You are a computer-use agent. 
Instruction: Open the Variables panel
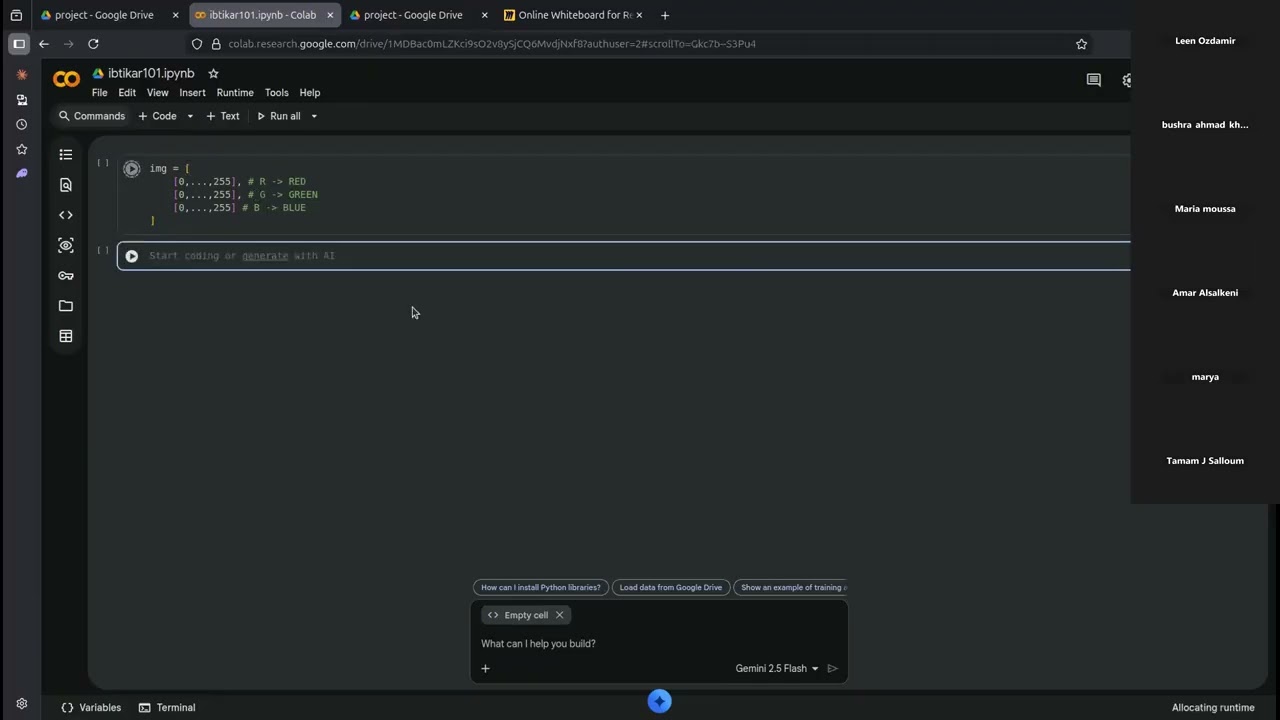pyautogui.click(x=91, y=707)
